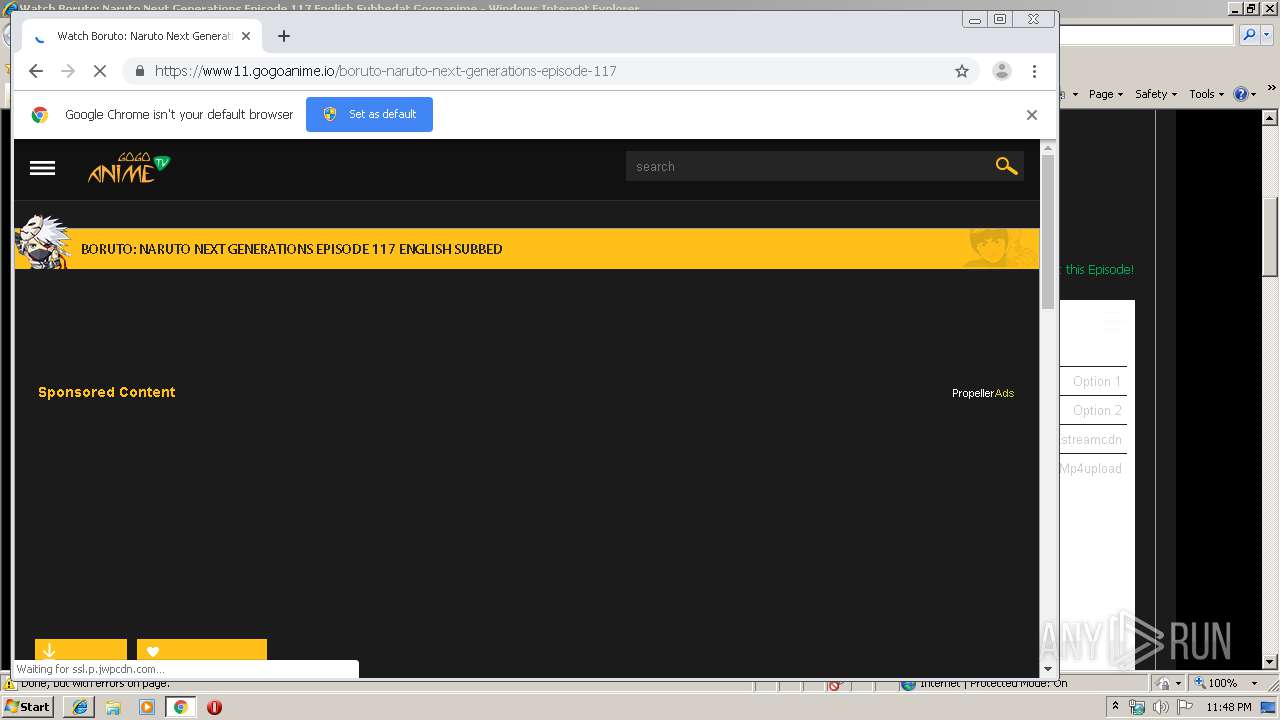The image size is (1280, 720).
Task: Show hidden system tray icons
Action: 1115,707
